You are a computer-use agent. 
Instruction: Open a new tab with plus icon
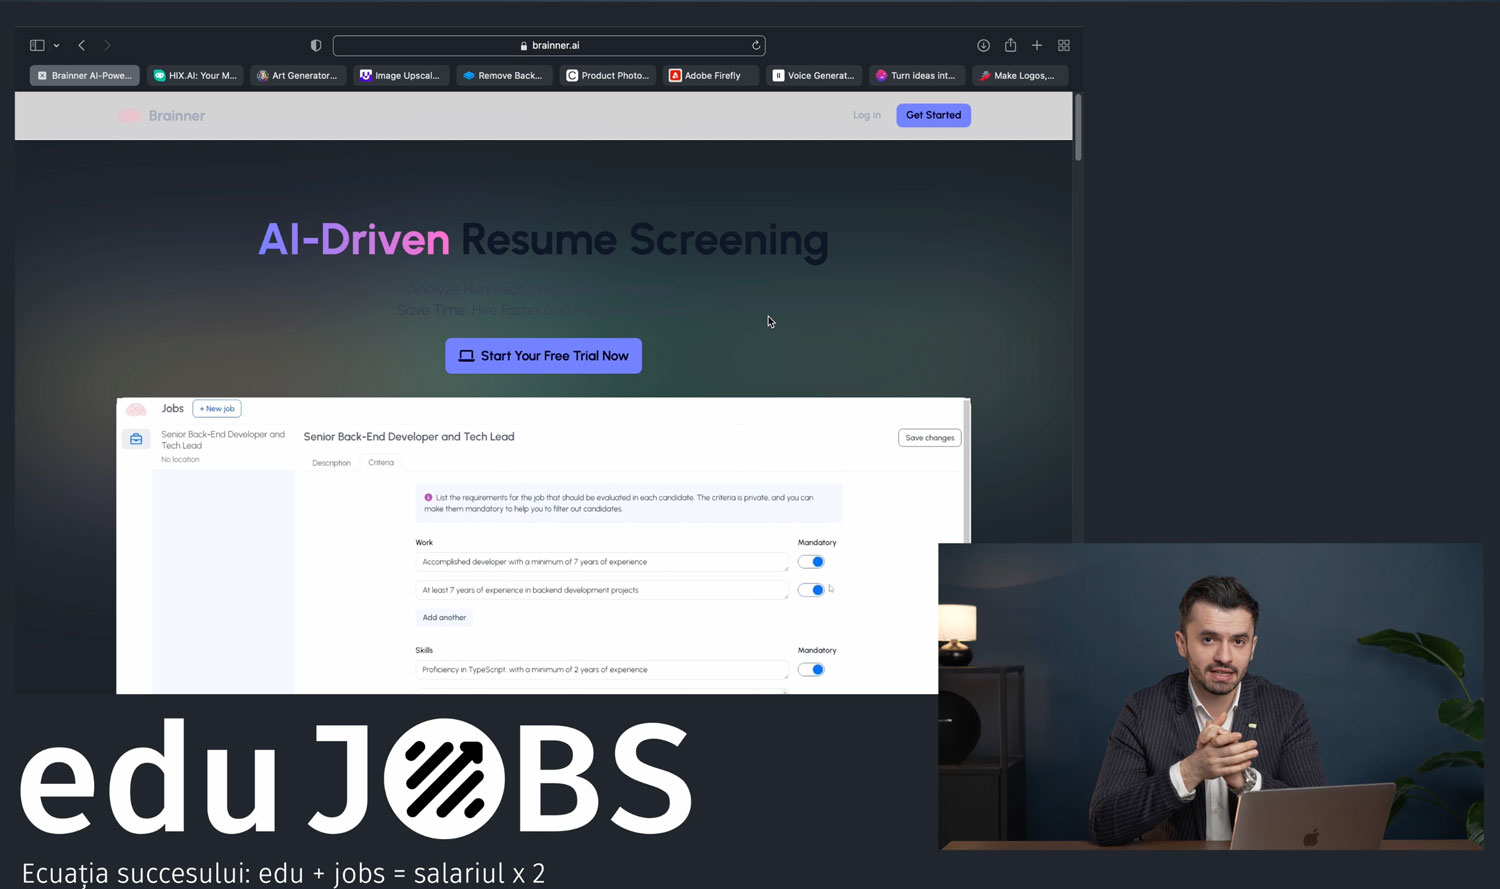point(1037,45)
